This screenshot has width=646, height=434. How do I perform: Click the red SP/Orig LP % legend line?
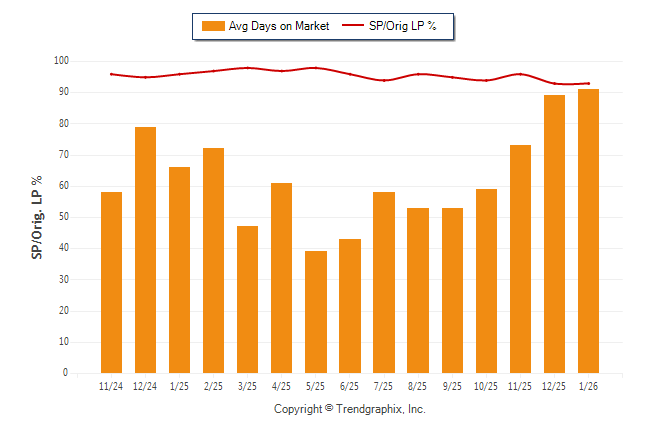(x=354, y=26)
